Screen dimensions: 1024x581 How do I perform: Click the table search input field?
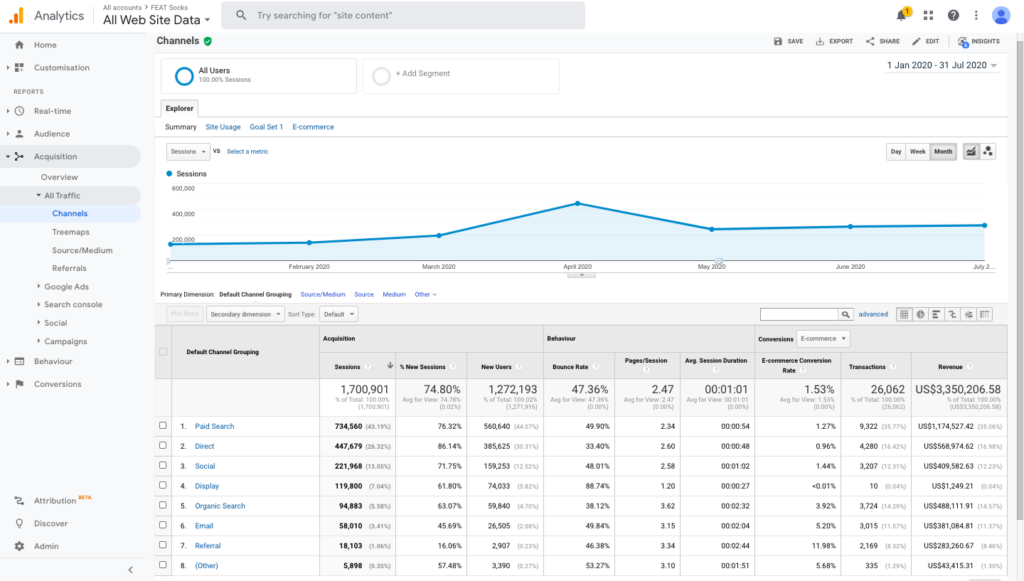point(799,315)
